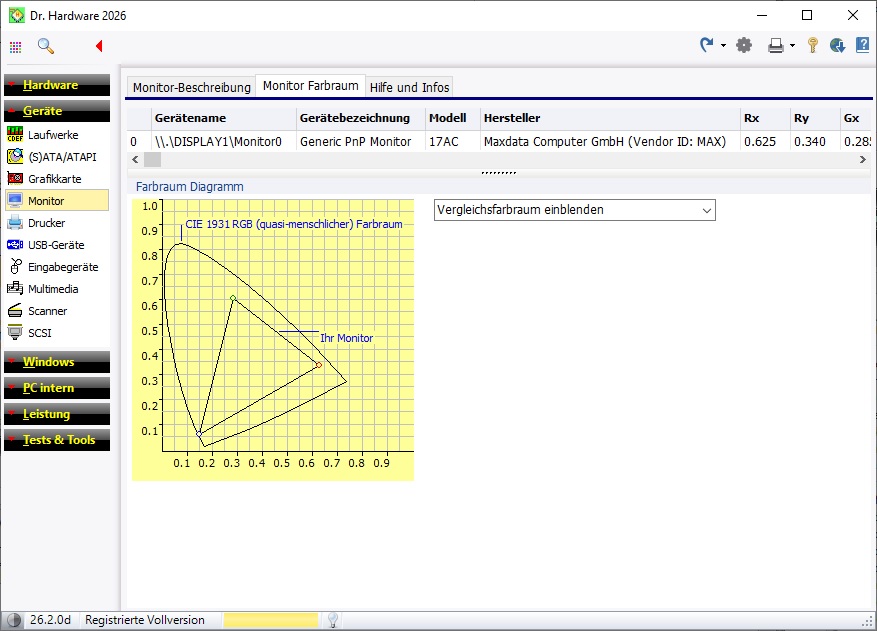Click the magnifier search icon
877x631 pixels.
click(46, 46)
